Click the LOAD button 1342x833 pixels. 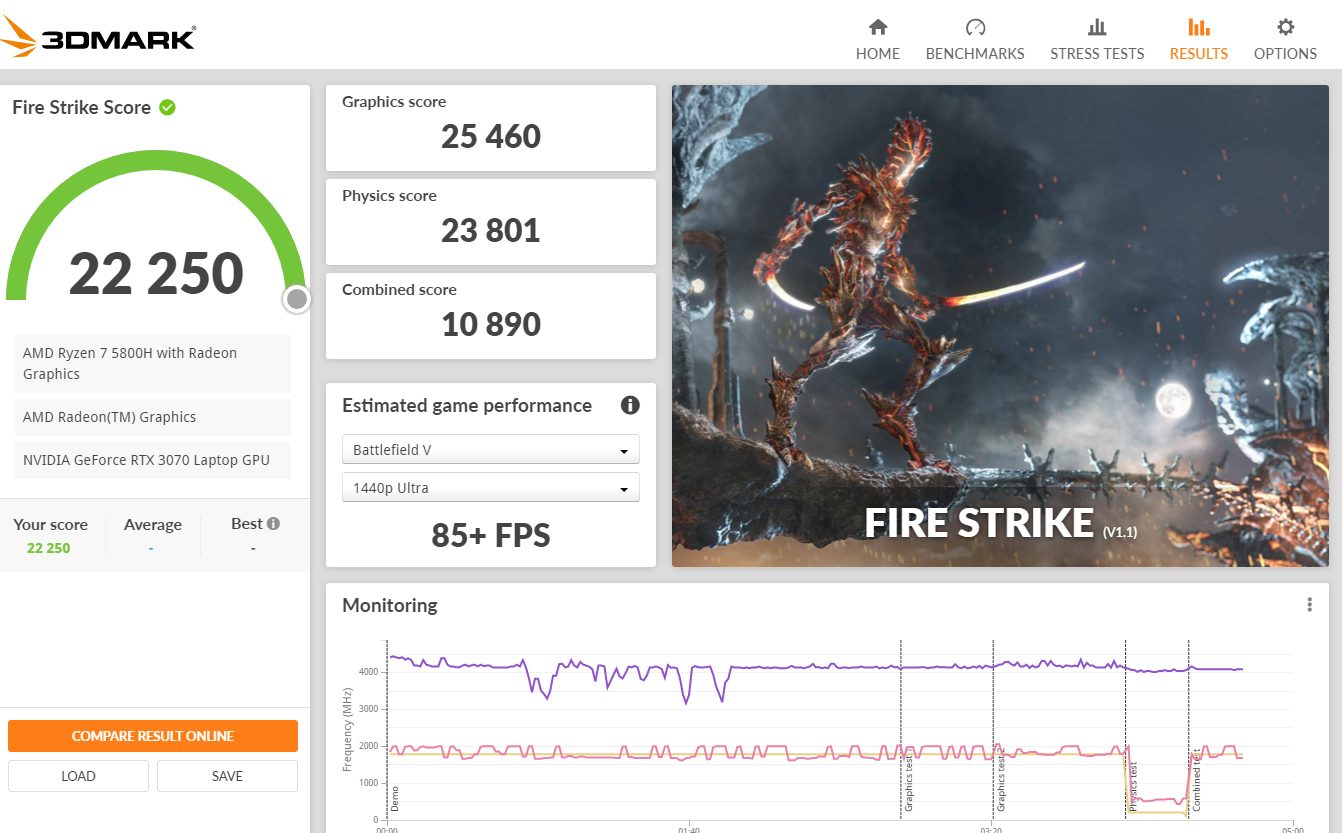[x=78, y=776]
